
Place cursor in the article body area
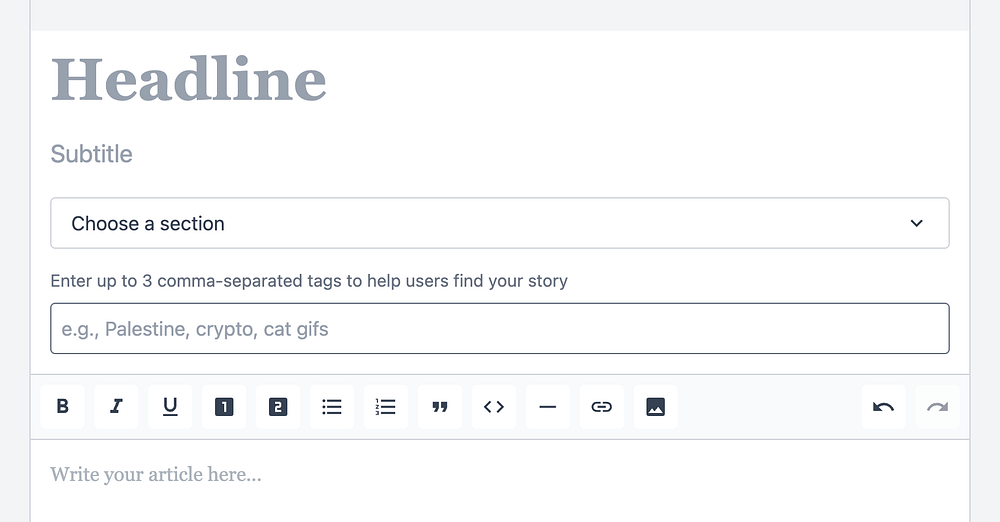(x=499, y=474)
